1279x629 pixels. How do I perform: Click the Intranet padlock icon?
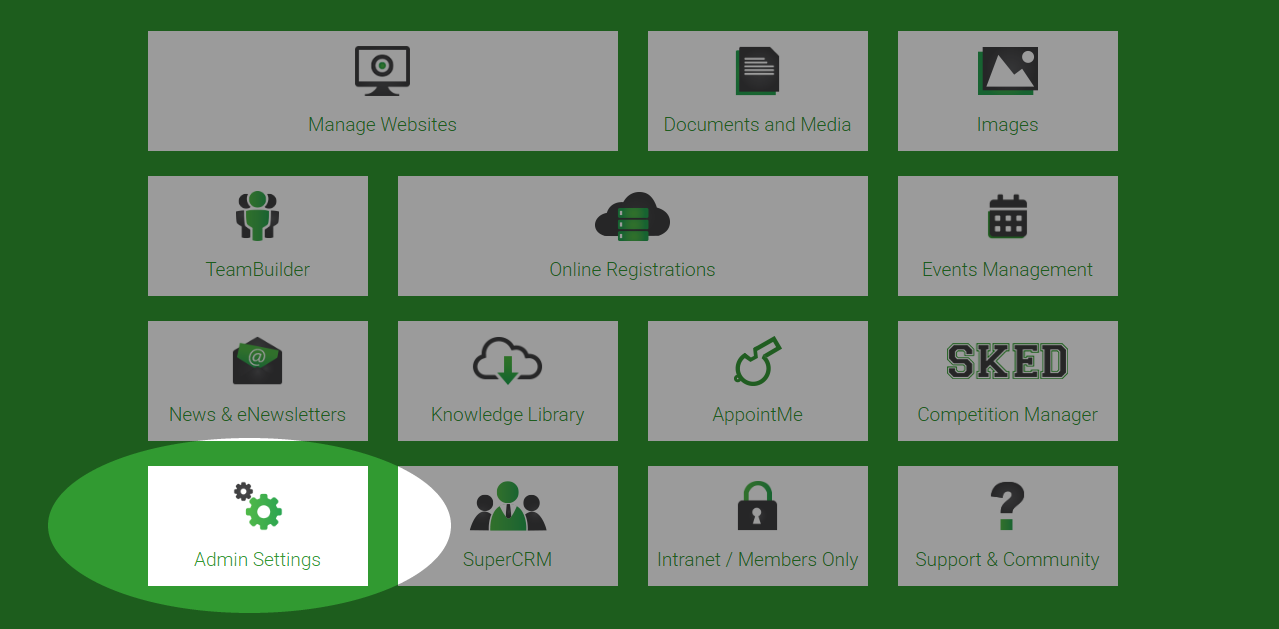click(757, 506)
